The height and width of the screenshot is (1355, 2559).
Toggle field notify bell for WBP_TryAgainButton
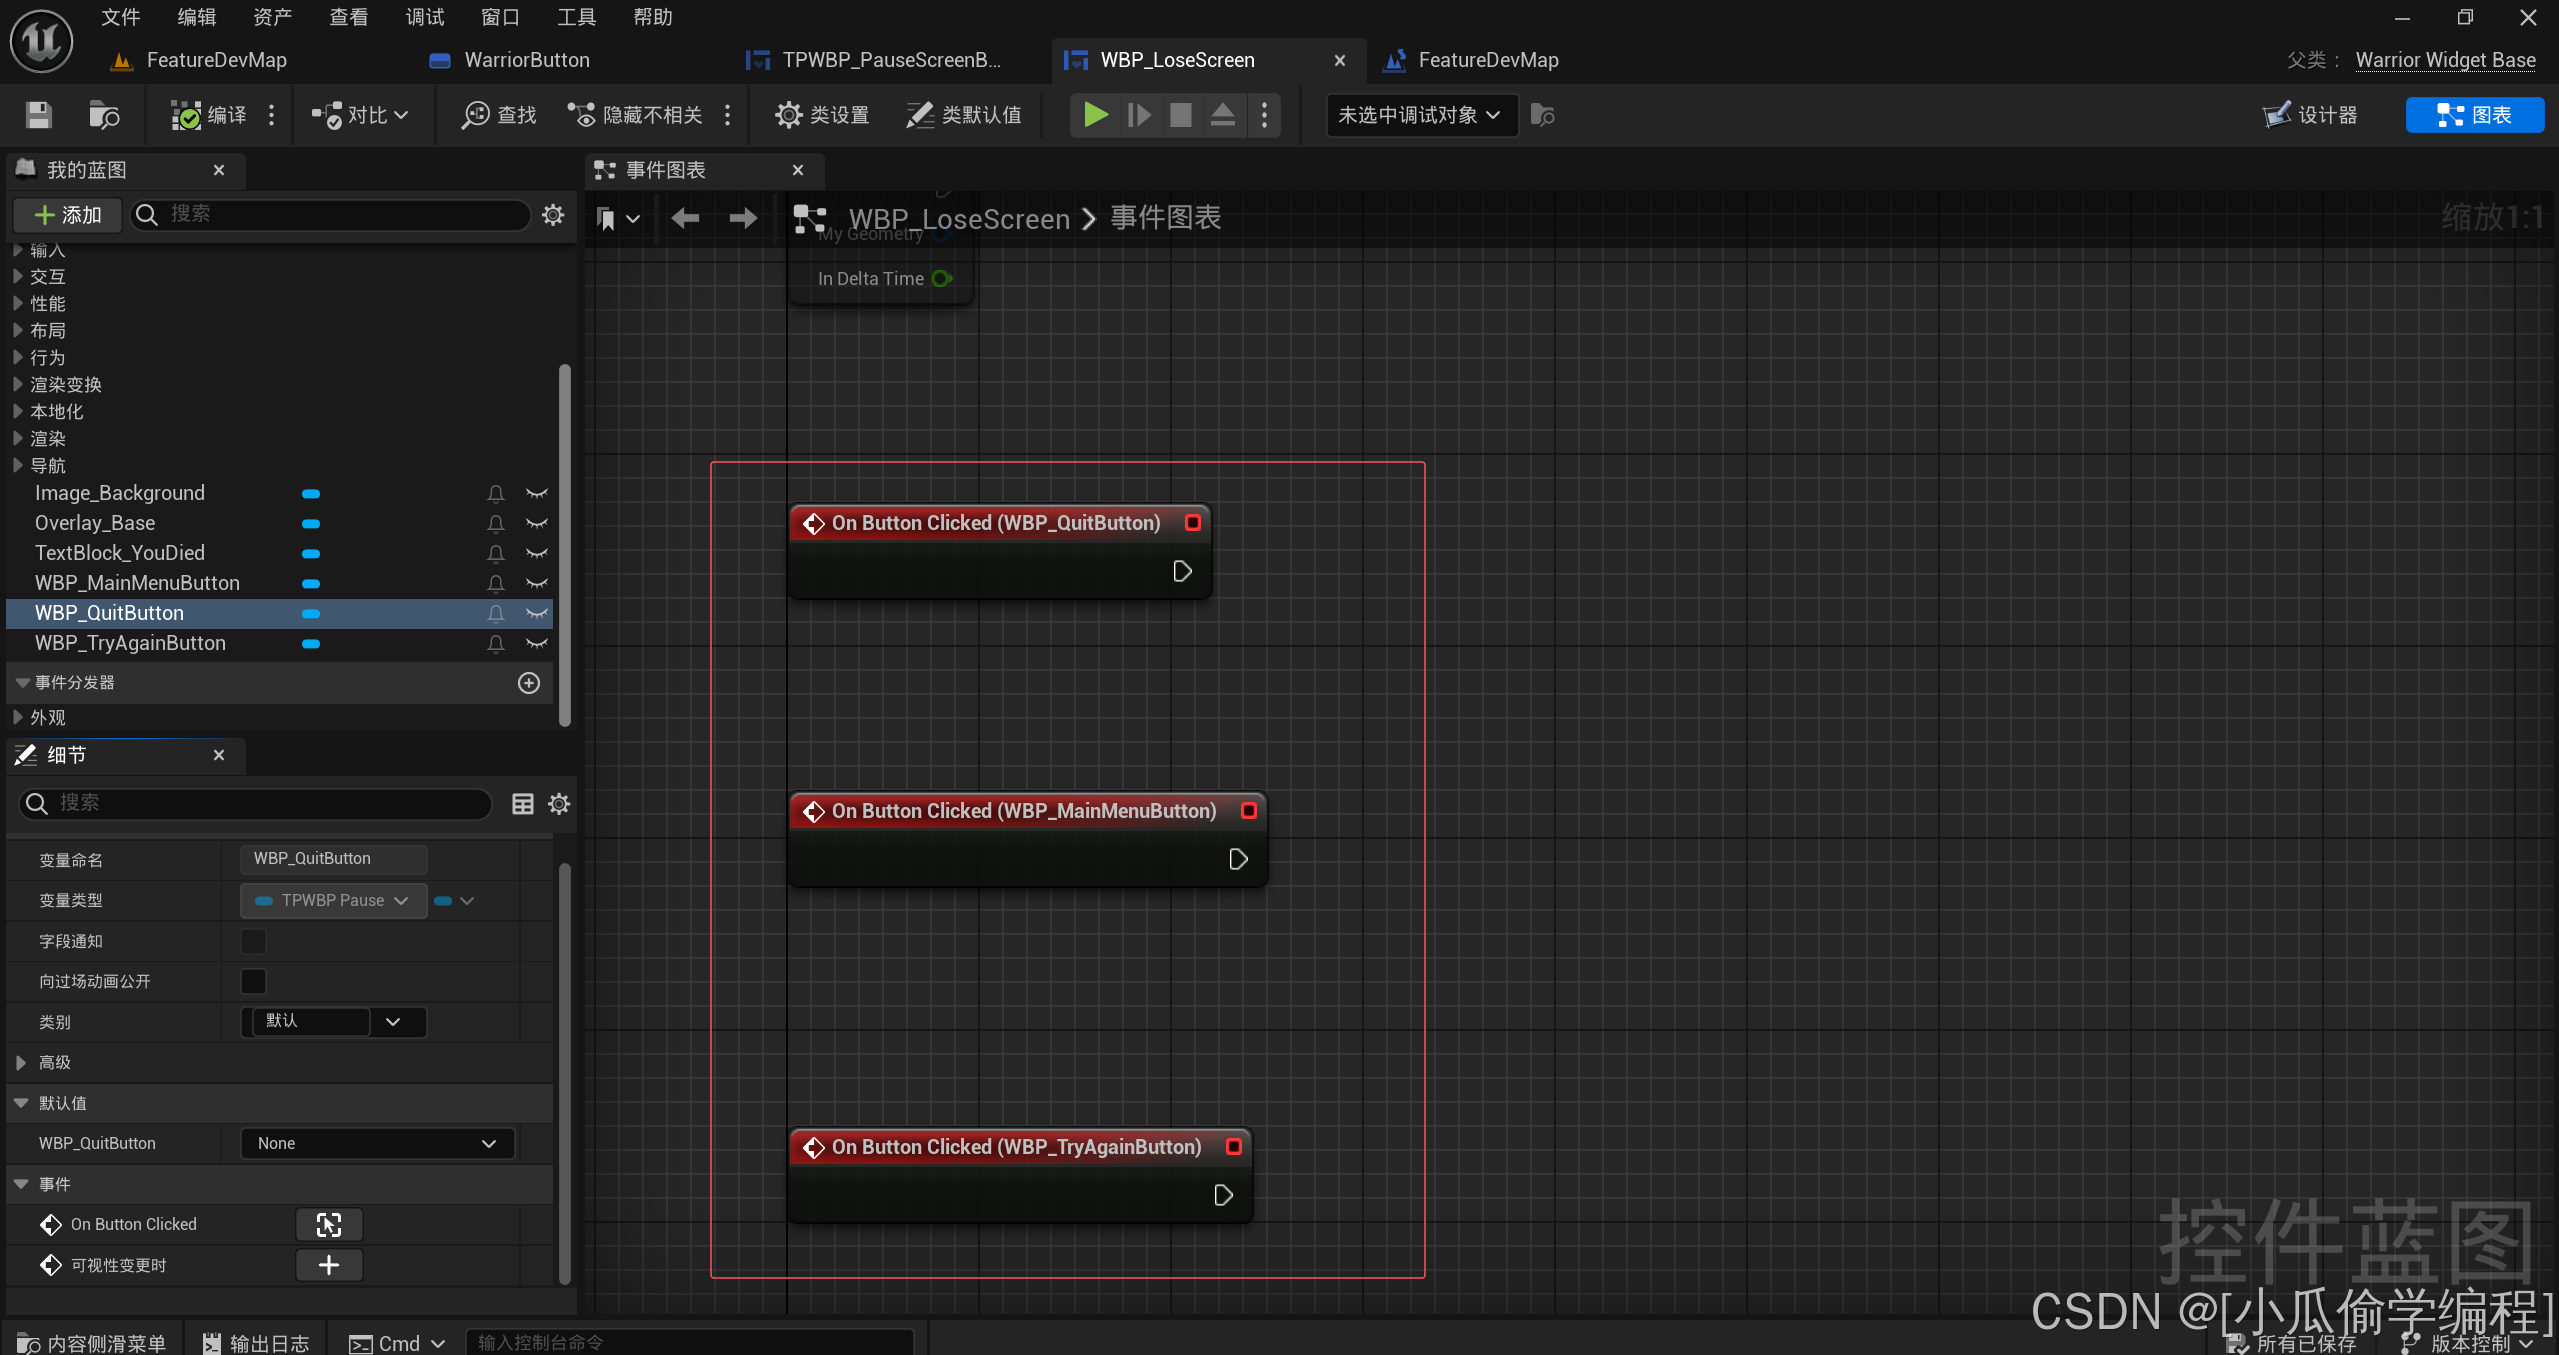click(x=495, y=643)
